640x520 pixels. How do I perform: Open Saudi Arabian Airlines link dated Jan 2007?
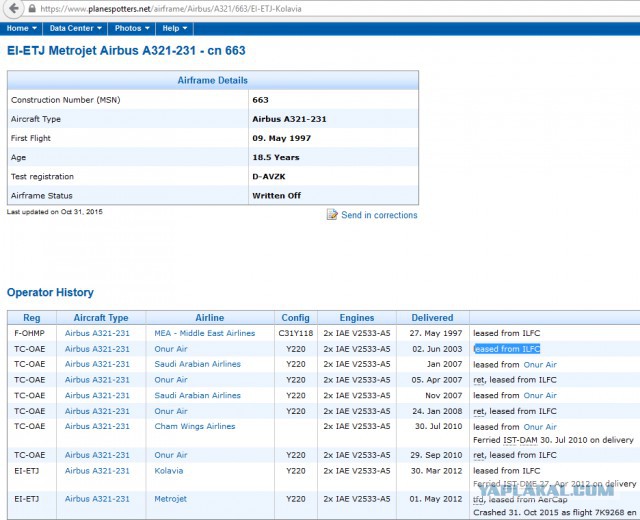coord(198,364)
